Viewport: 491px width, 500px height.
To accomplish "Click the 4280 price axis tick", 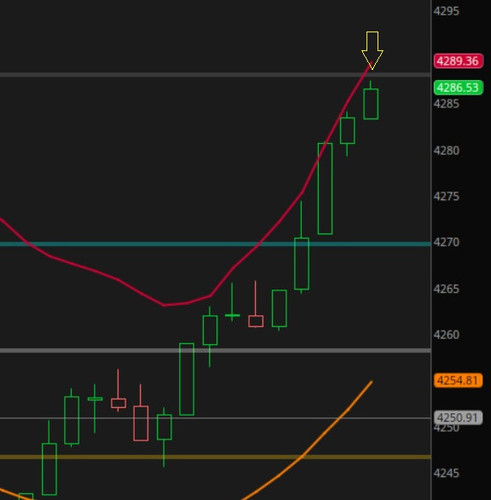I will point(446,151).
